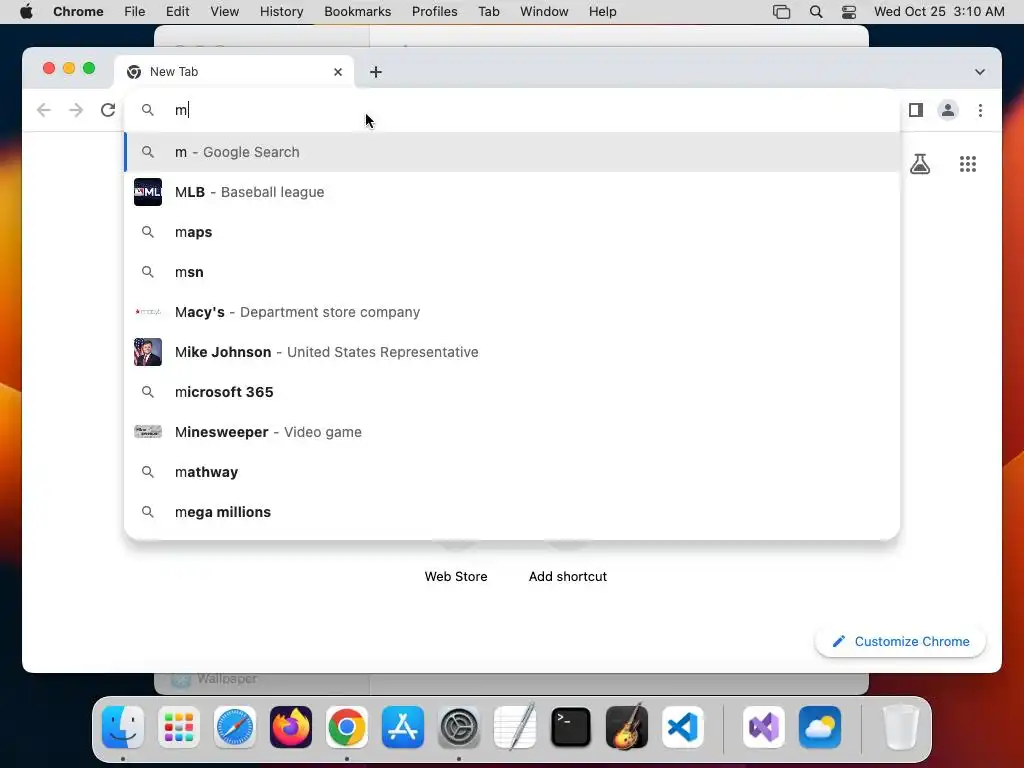Viewport: 1024px width, 768px height.
Task: Open Visual Studio from the Dock
Action: coord(764,727)
